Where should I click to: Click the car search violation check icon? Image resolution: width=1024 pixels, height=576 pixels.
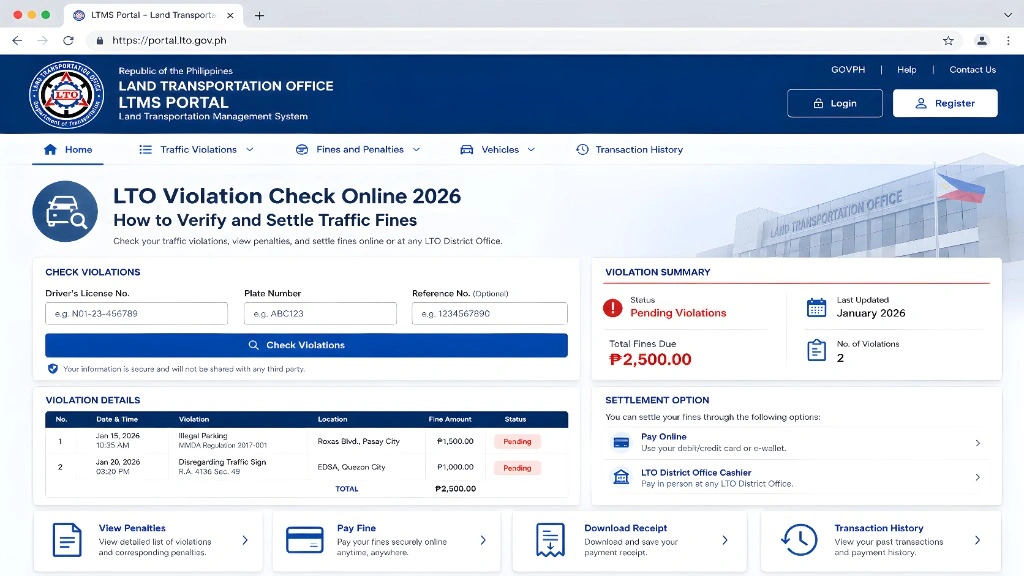(65, 212)
